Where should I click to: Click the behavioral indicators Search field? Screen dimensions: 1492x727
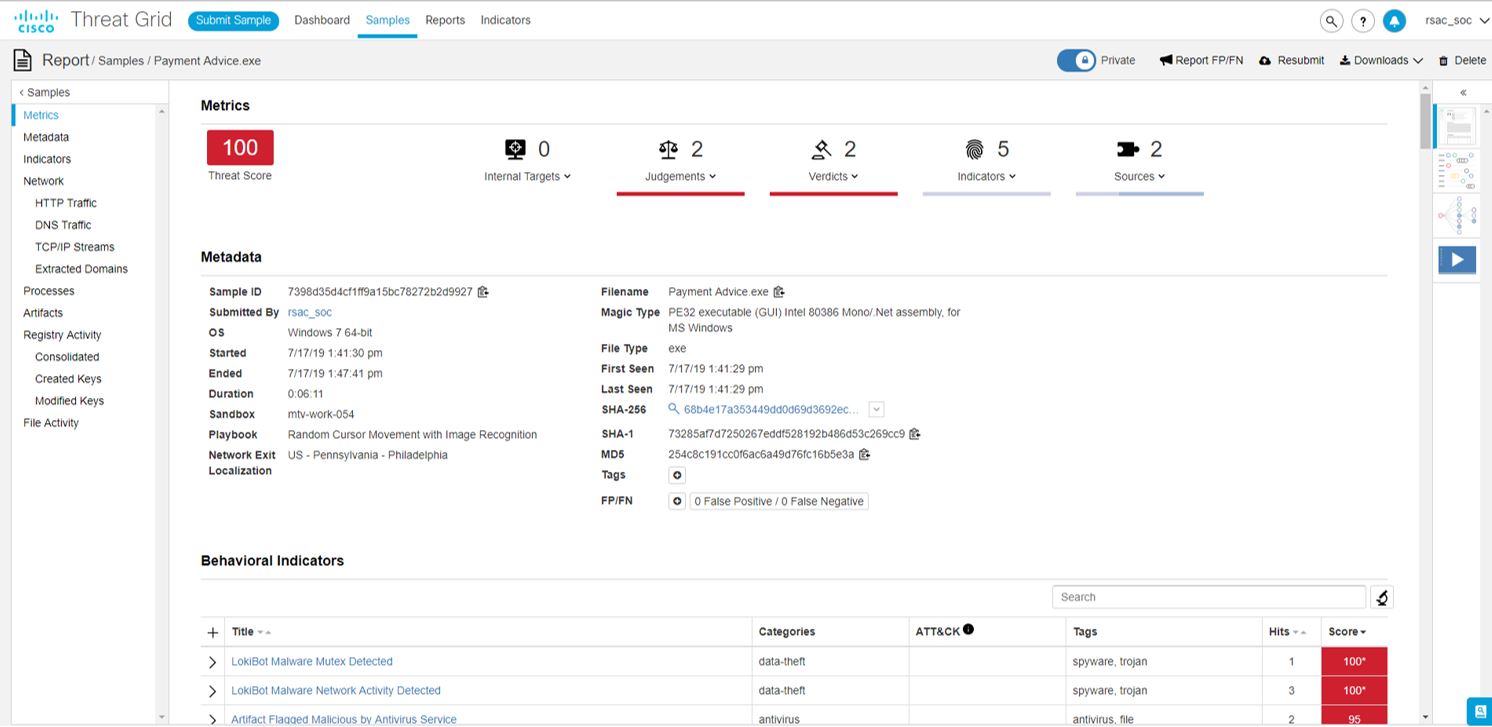[1208, 597]
